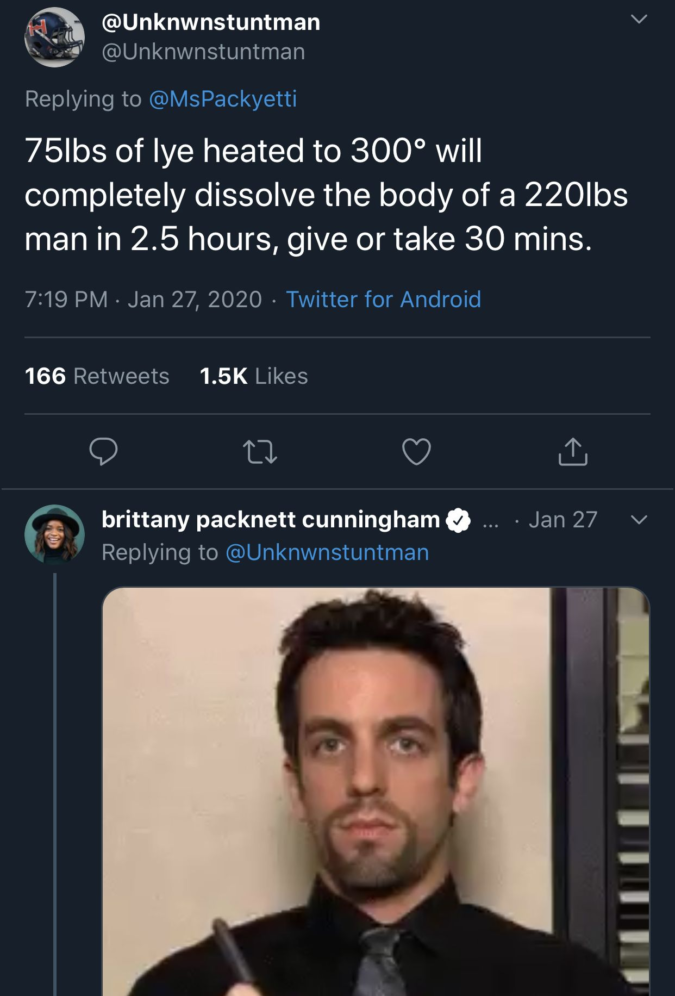
Task: Tap the verified badge on brittany
Action: point(458,520)
